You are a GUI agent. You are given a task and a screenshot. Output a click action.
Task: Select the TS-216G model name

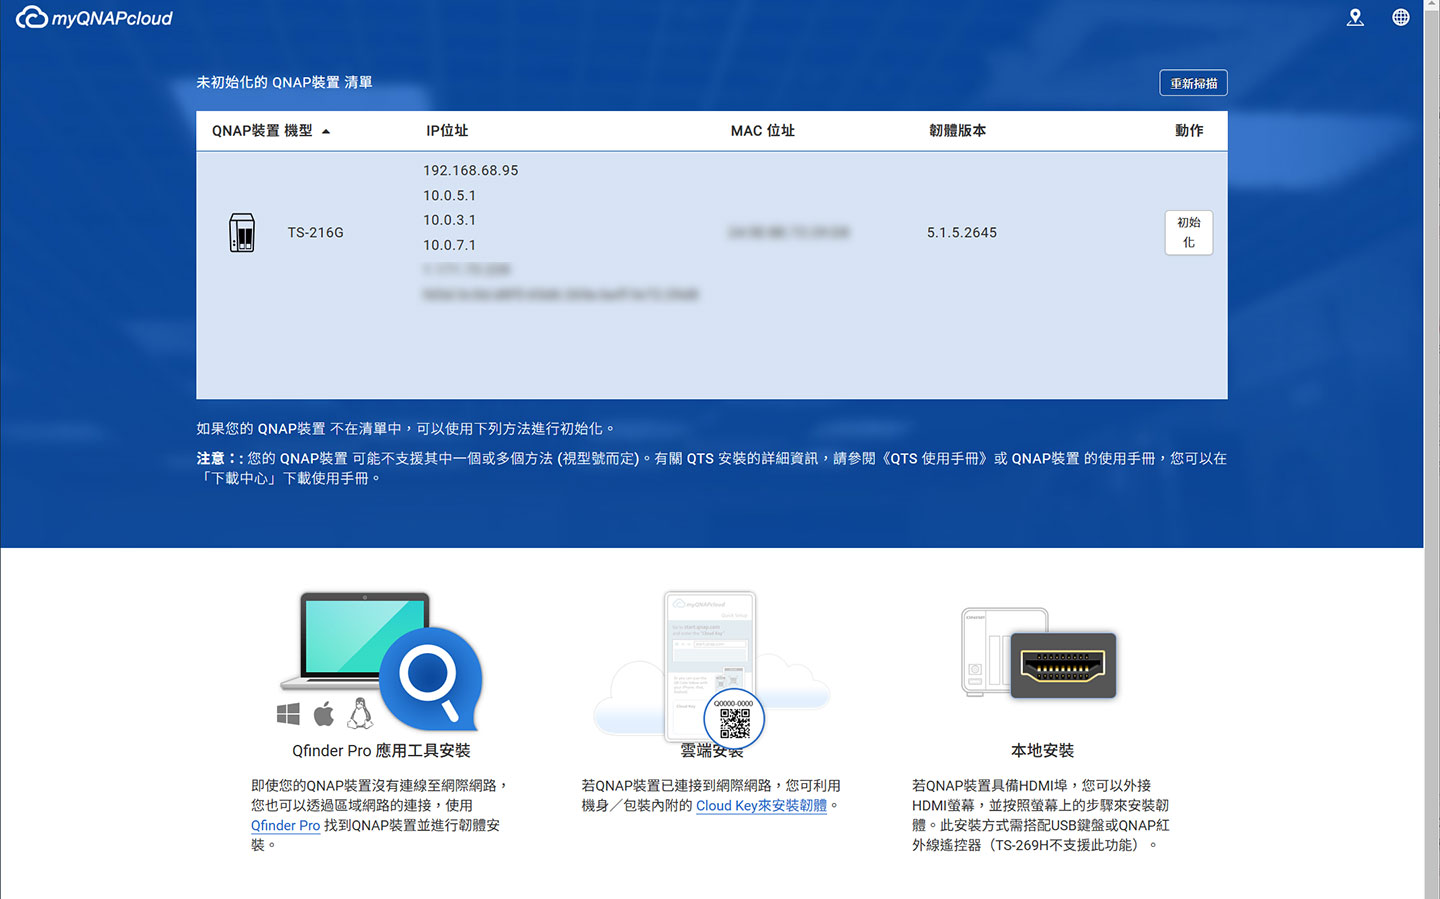coord(315,233)
